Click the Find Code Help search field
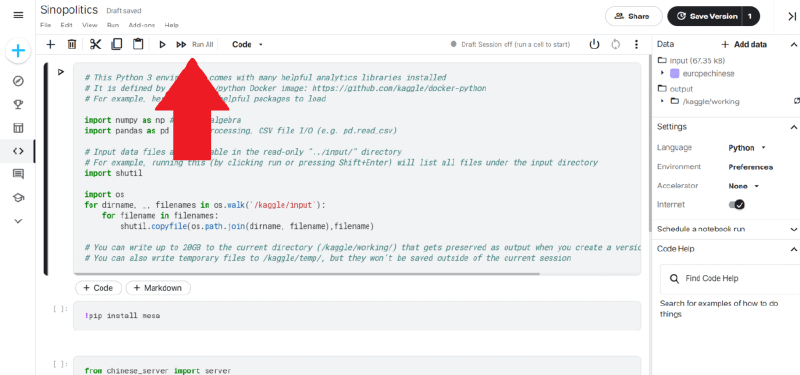The width and height of the screenshot is (800, 375). (730, 279)
